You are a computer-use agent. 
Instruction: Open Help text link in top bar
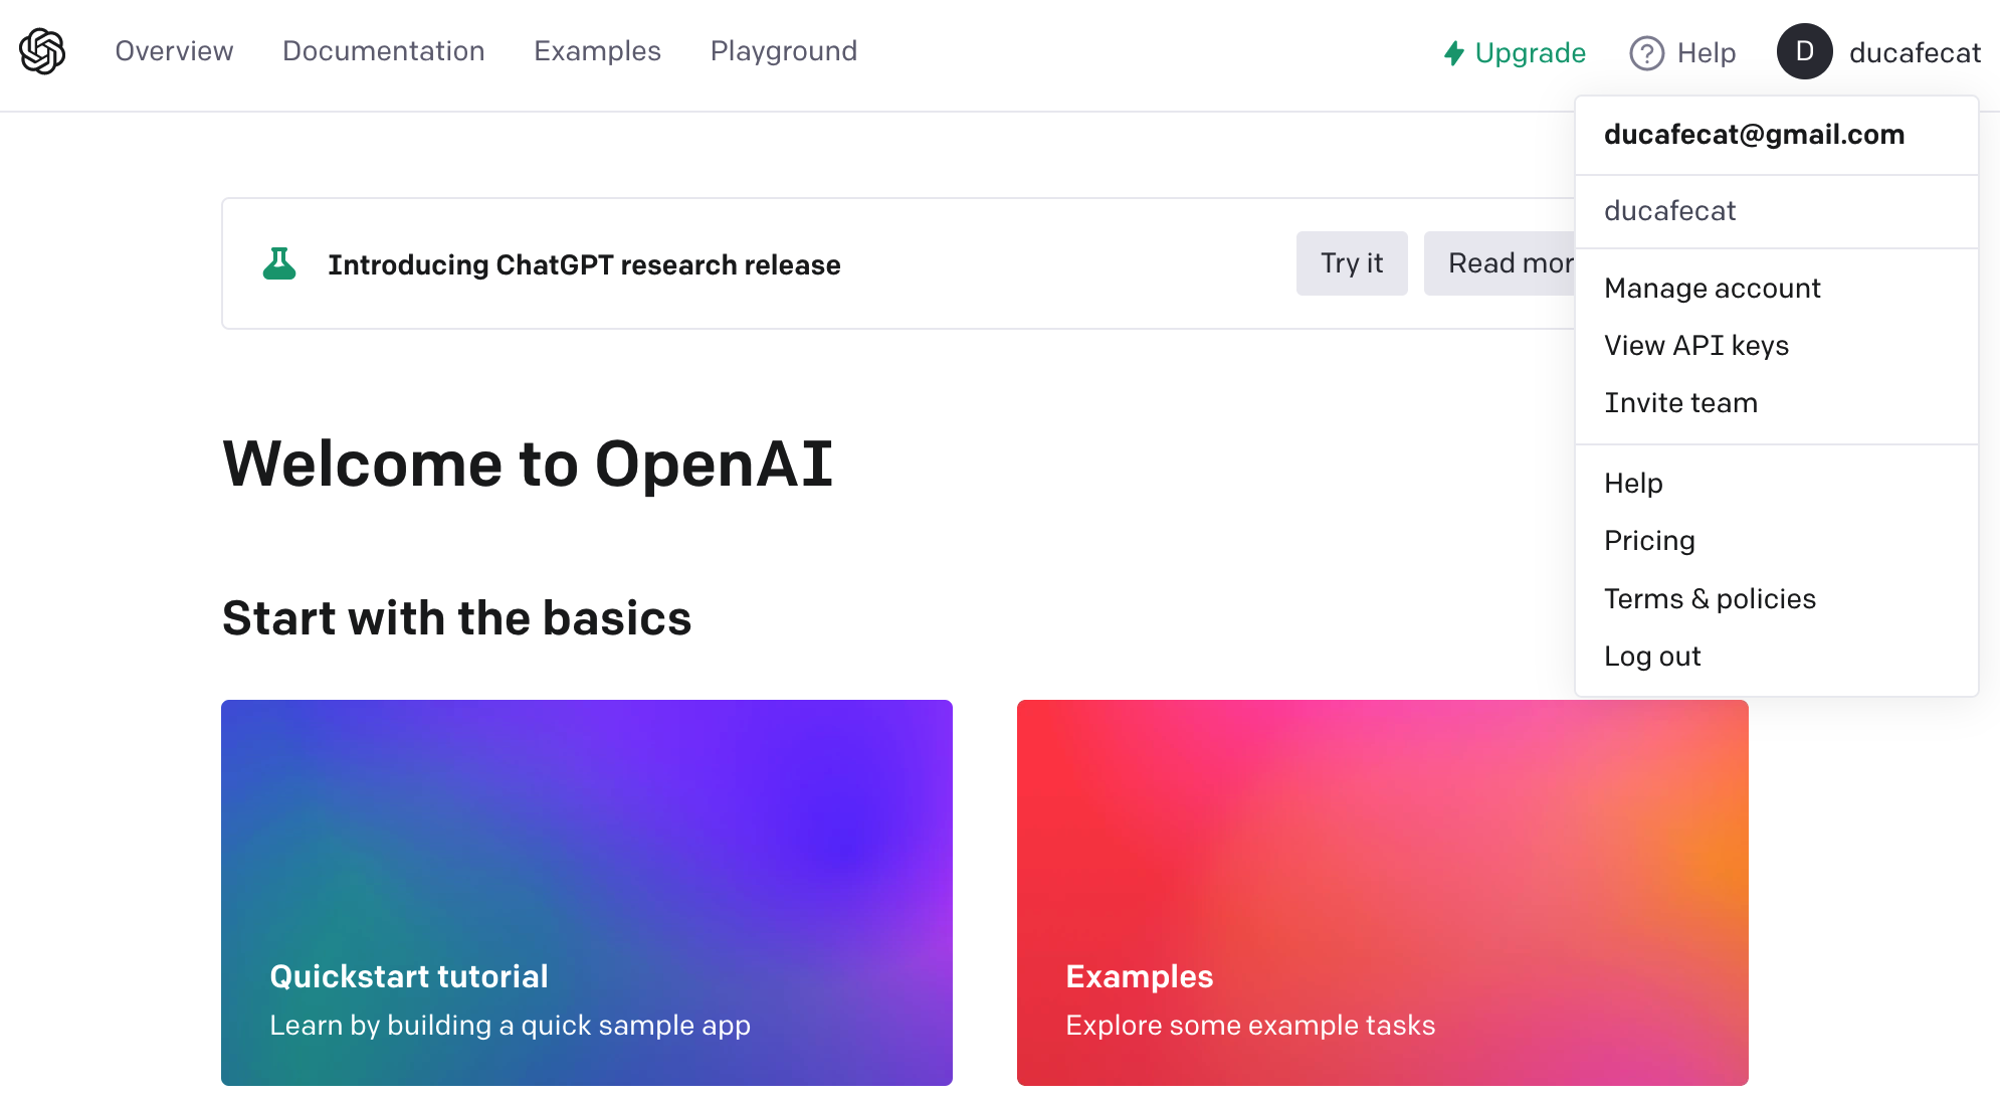pos(1706,53)
